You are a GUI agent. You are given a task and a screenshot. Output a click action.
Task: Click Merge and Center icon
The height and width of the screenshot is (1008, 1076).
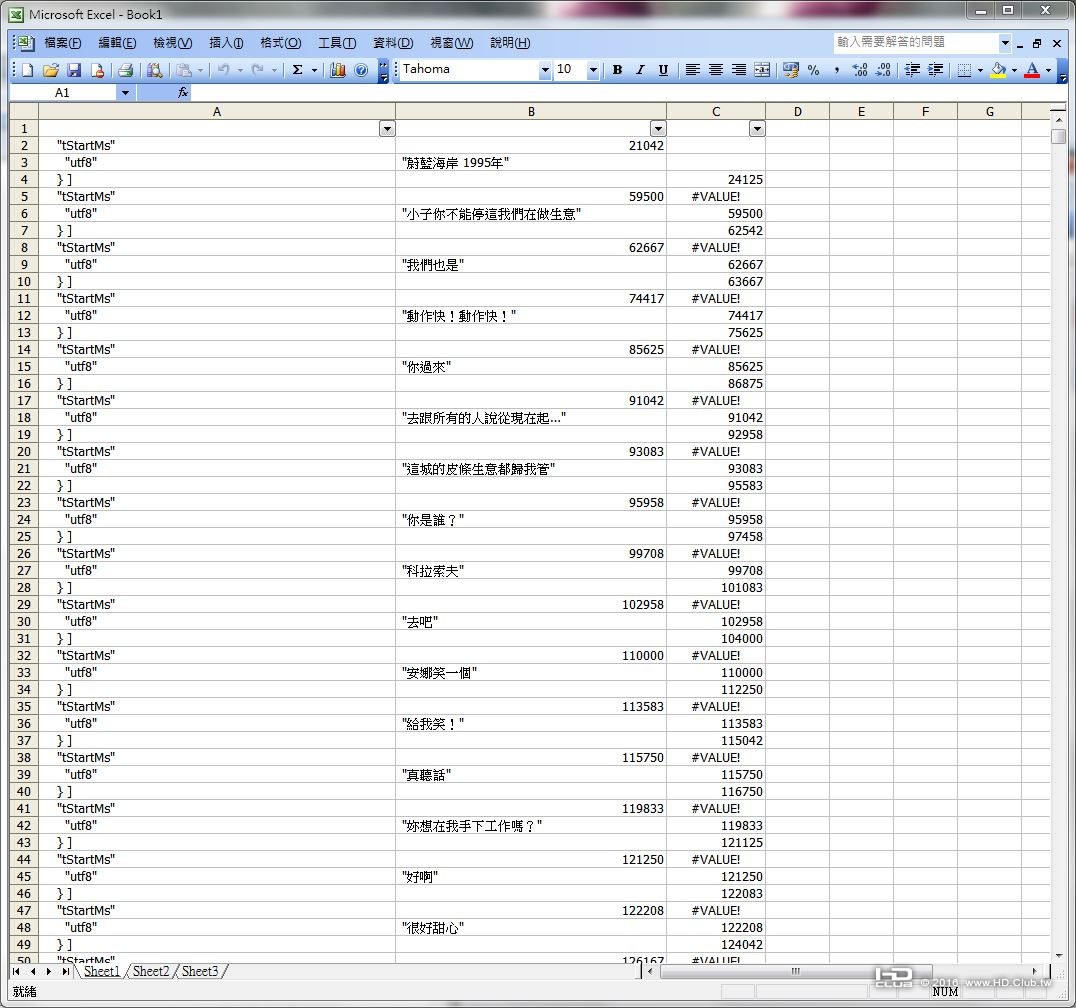coord(762,70)
